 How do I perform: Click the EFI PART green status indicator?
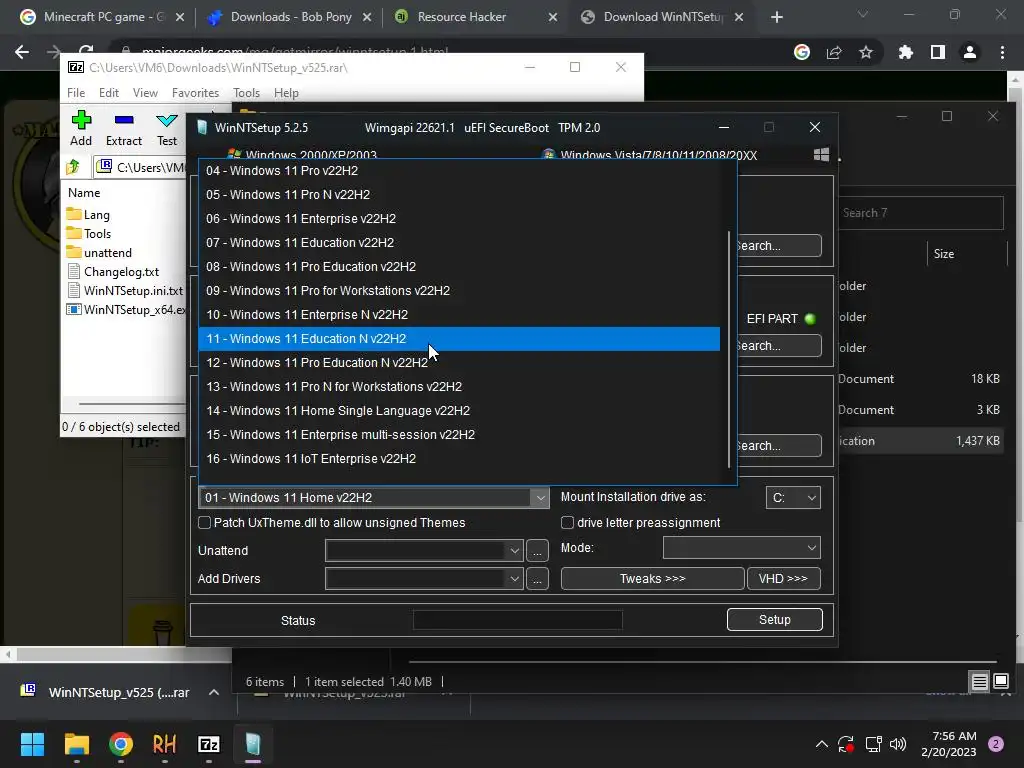click(810, 319)
